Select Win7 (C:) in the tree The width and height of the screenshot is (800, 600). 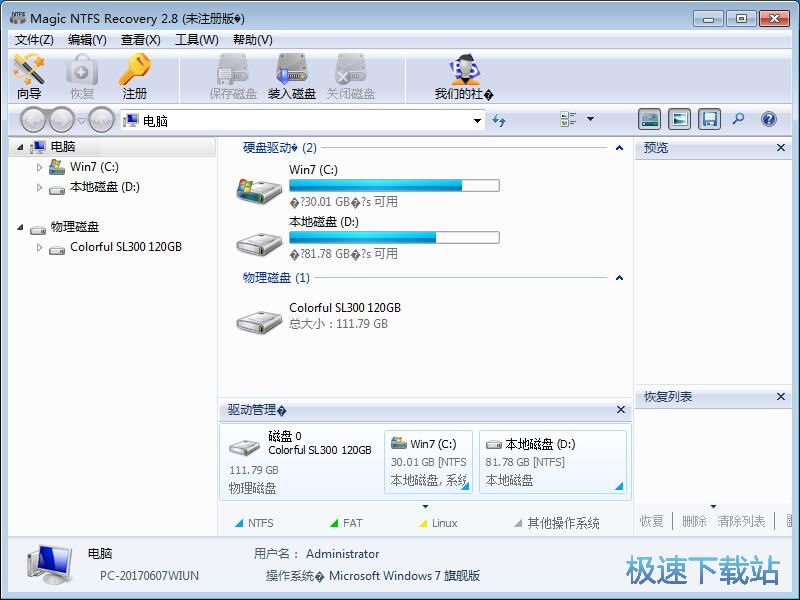[94, 167]
